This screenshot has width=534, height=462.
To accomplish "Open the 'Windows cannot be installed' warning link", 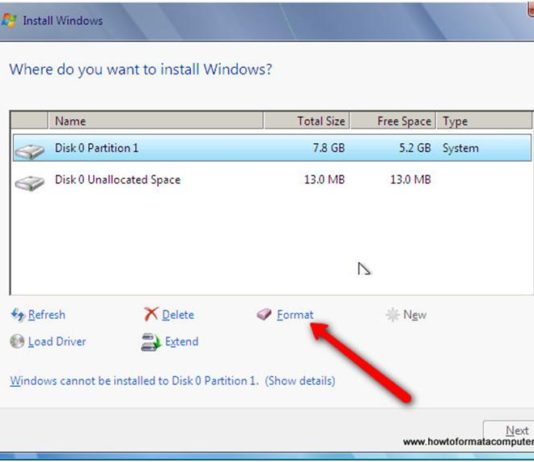I will (x=172, y=380).
